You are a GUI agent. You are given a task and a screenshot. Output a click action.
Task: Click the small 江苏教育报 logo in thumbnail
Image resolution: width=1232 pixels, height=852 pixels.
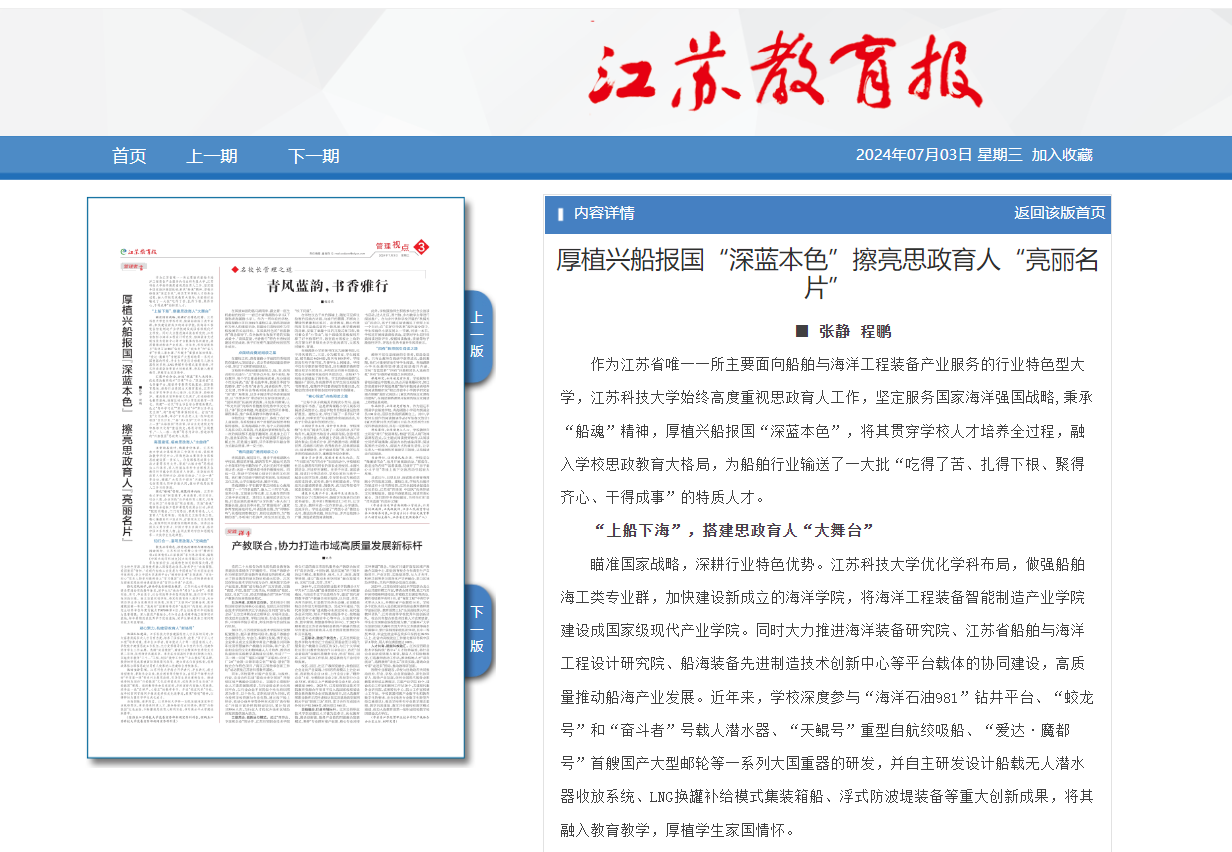click(139, 251)
